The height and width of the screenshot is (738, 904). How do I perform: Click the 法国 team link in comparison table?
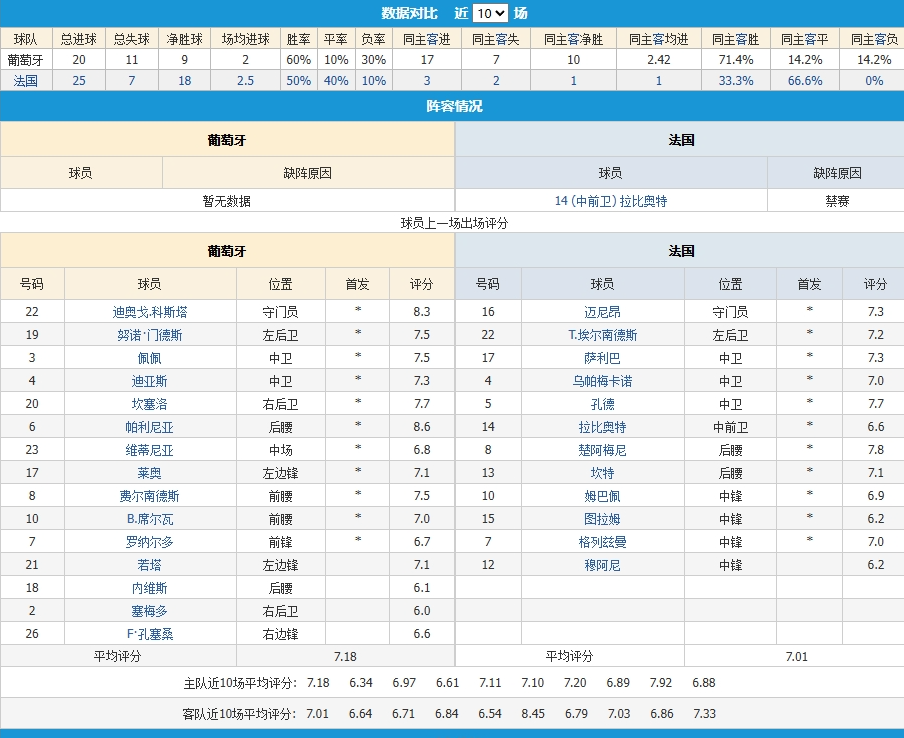(x=25, y=80)
